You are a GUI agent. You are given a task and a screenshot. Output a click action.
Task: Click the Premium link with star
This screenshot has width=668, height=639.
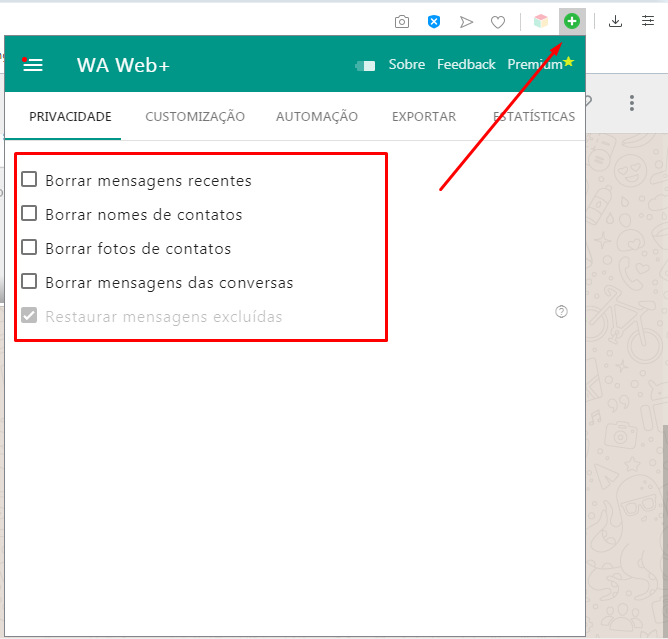coord(538,65)
